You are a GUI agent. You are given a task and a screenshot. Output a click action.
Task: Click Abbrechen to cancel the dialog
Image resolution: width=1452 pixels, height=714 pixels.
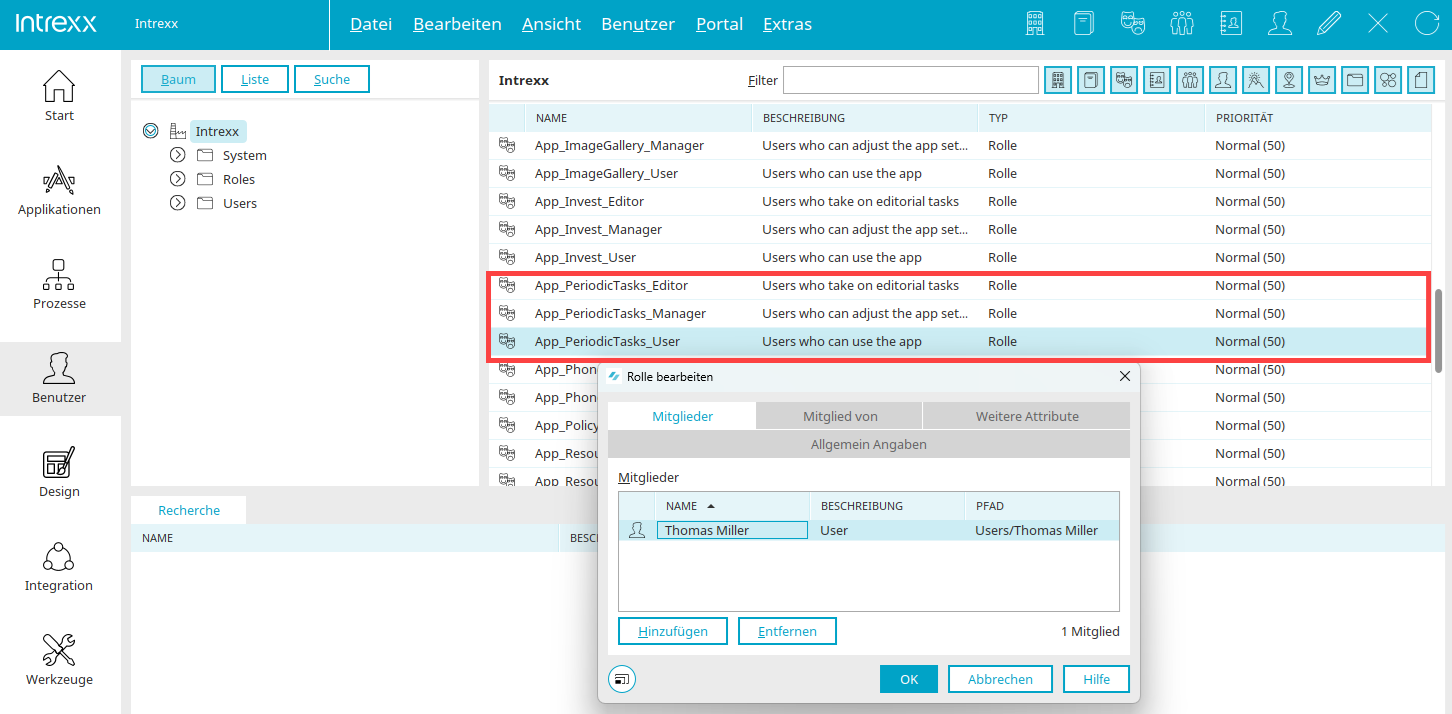tap(1000, 679)
